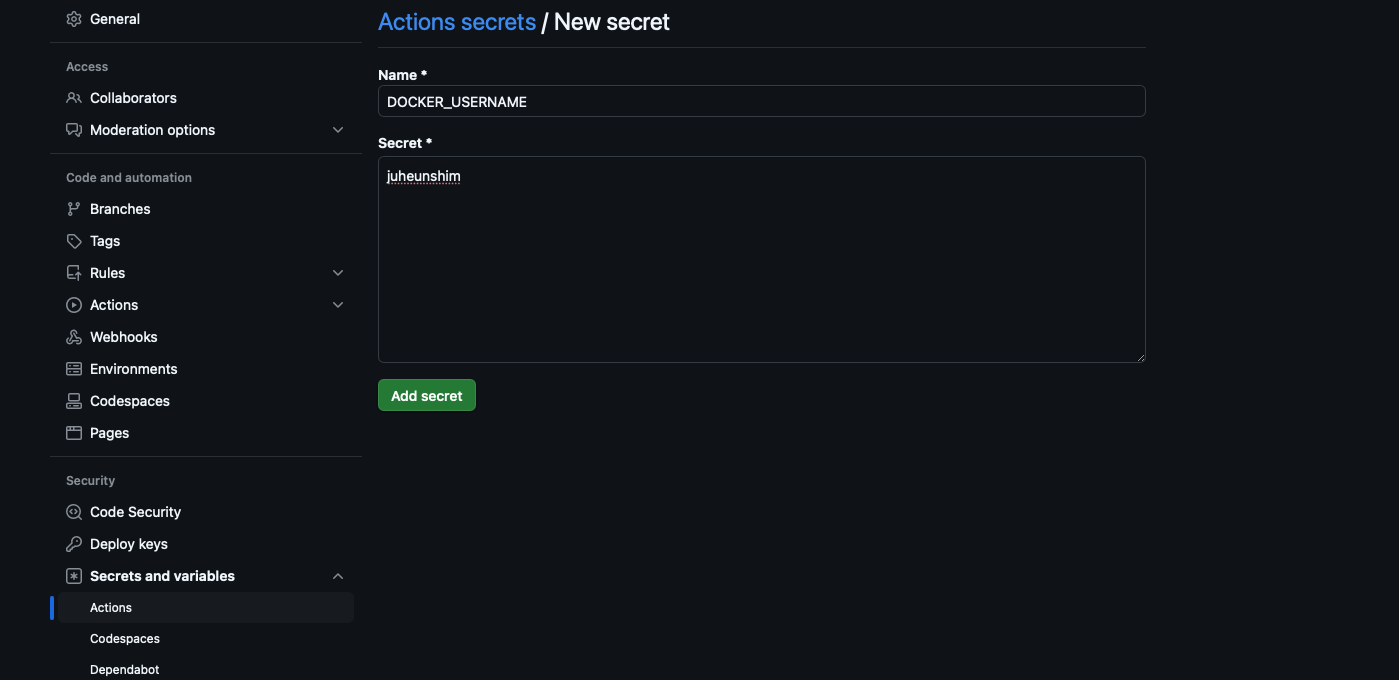Screen dimensions: 1399x680
Task: Click the Codespaces icon in sidebar
Action: [74, 401]
